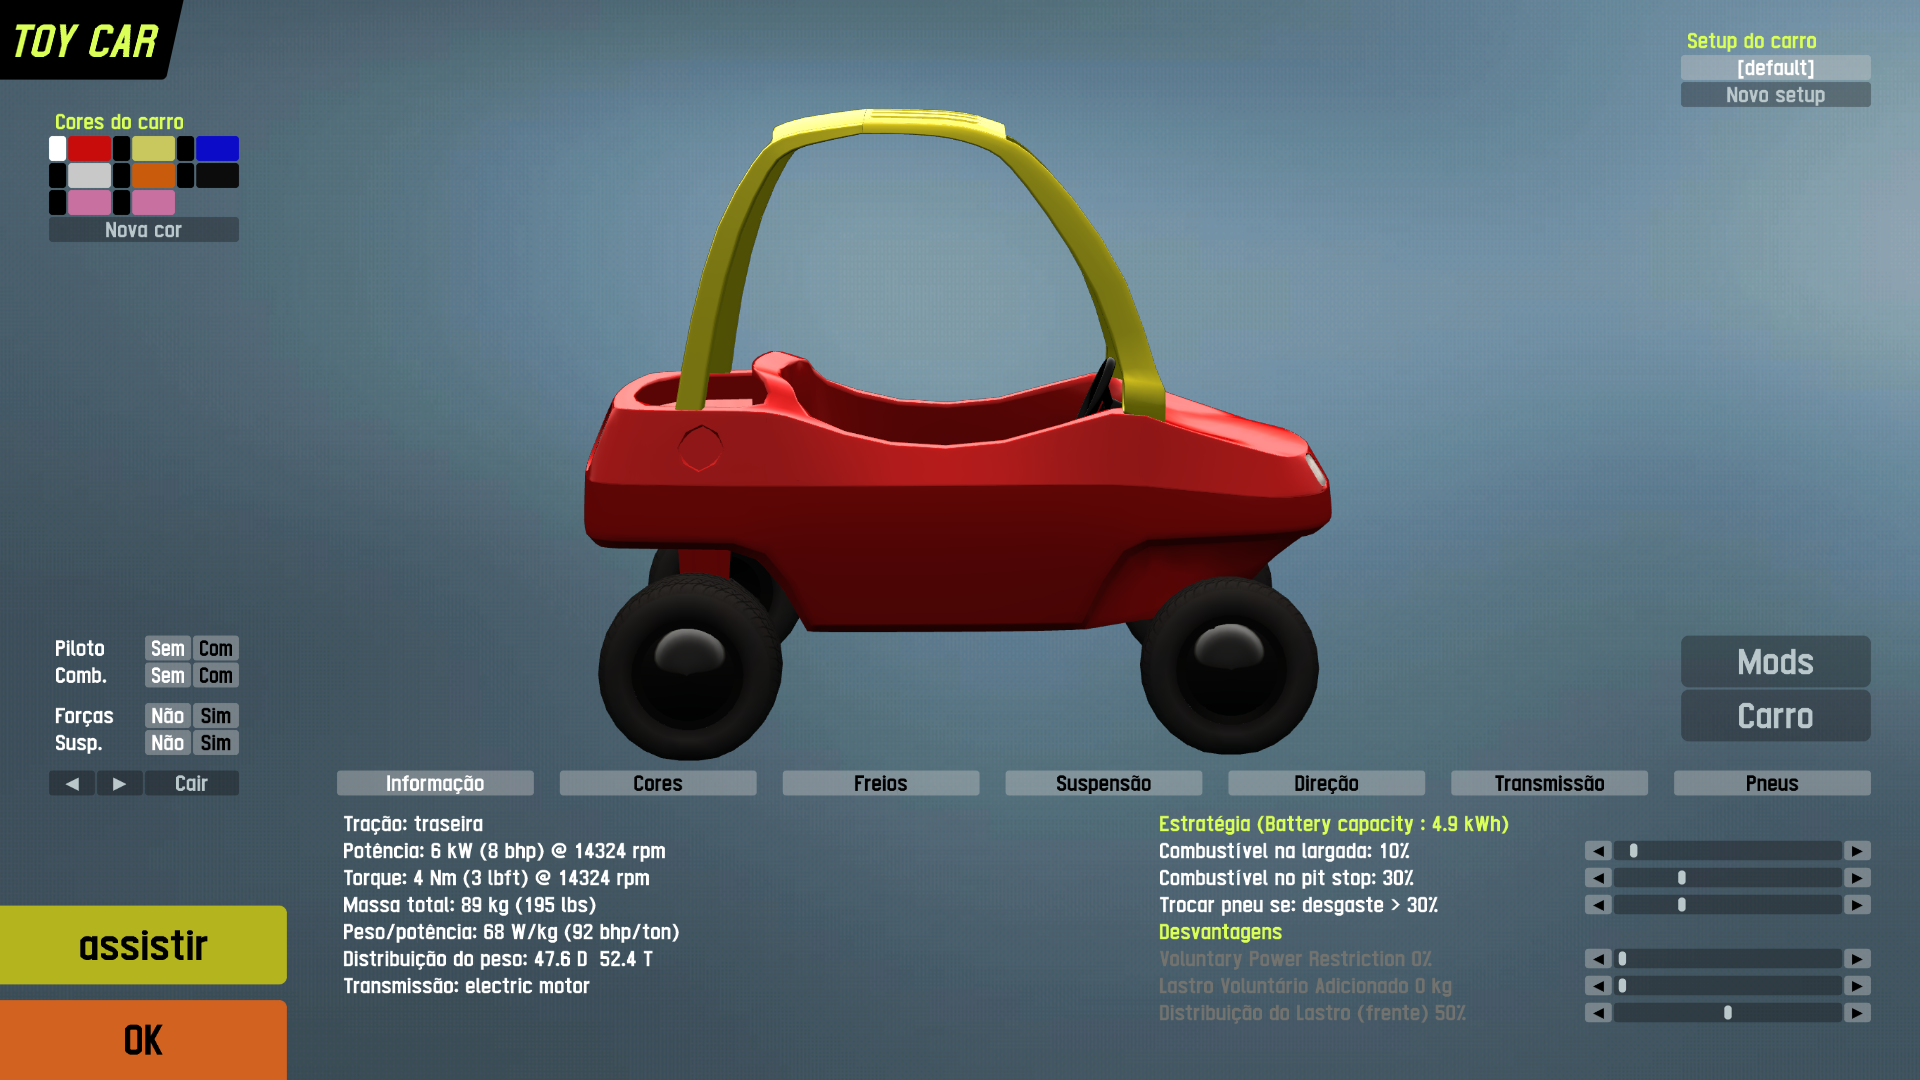Rotate car view with left arrow
Image resolution: width=1920 pixels, height=1080 pixels.
point(72,783)
